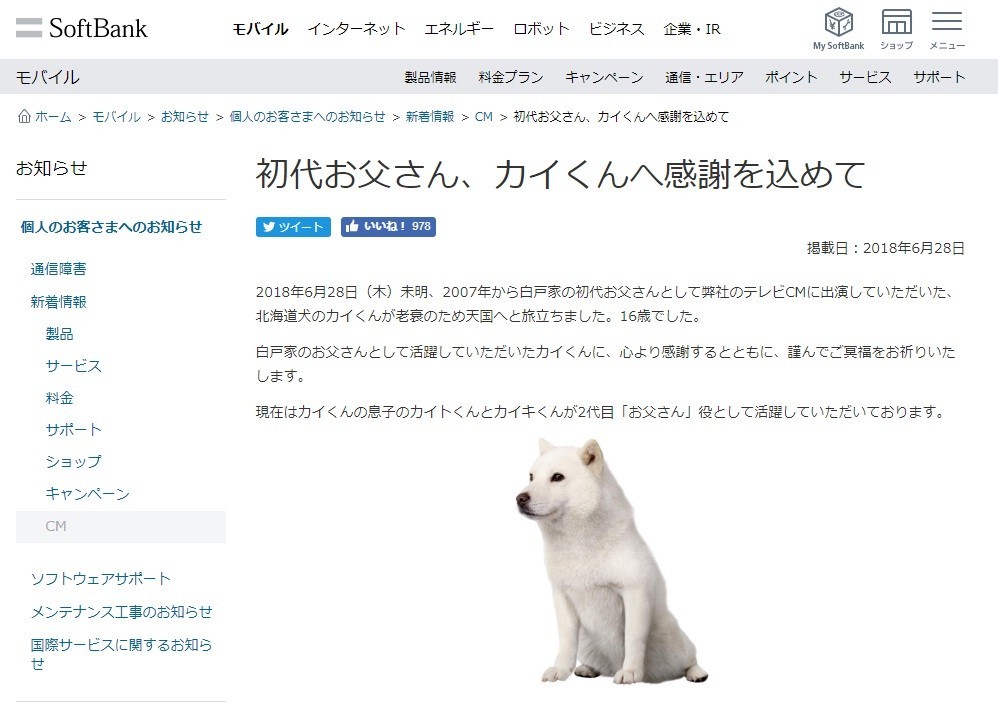998x705 pixels.
Task: Click the Facebook いいね! like button
Action: tap(388, 227)
